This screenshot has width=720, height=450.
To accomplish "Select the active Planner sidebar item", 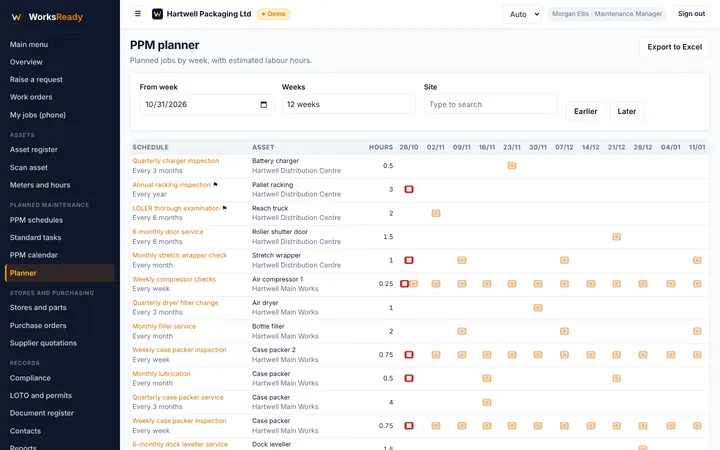I will point(60,273).
